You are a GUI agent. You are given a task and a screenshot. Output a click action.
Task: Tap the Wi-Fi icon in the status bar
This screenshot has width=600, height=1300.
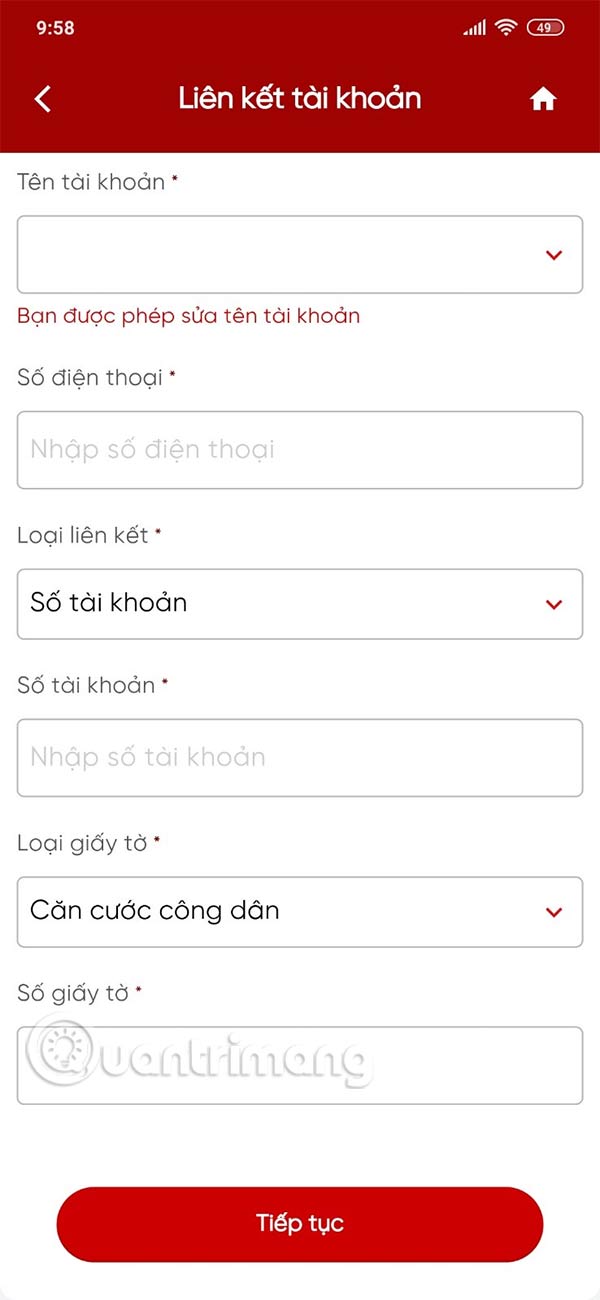pos(508,27)
